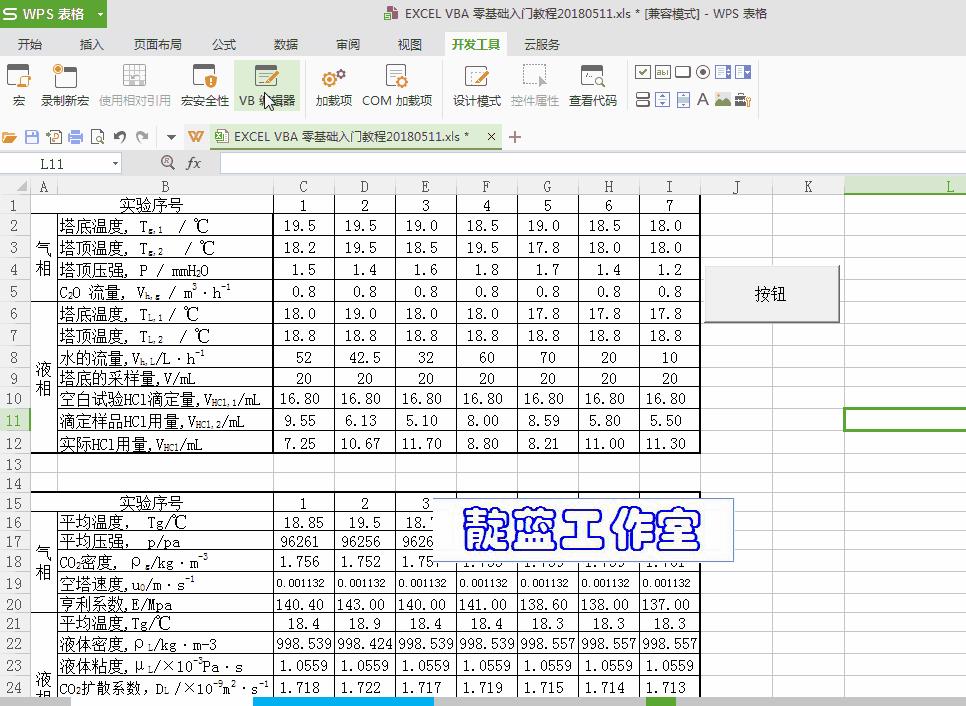Open the 公式 ribbon tab

coord(223,44)
